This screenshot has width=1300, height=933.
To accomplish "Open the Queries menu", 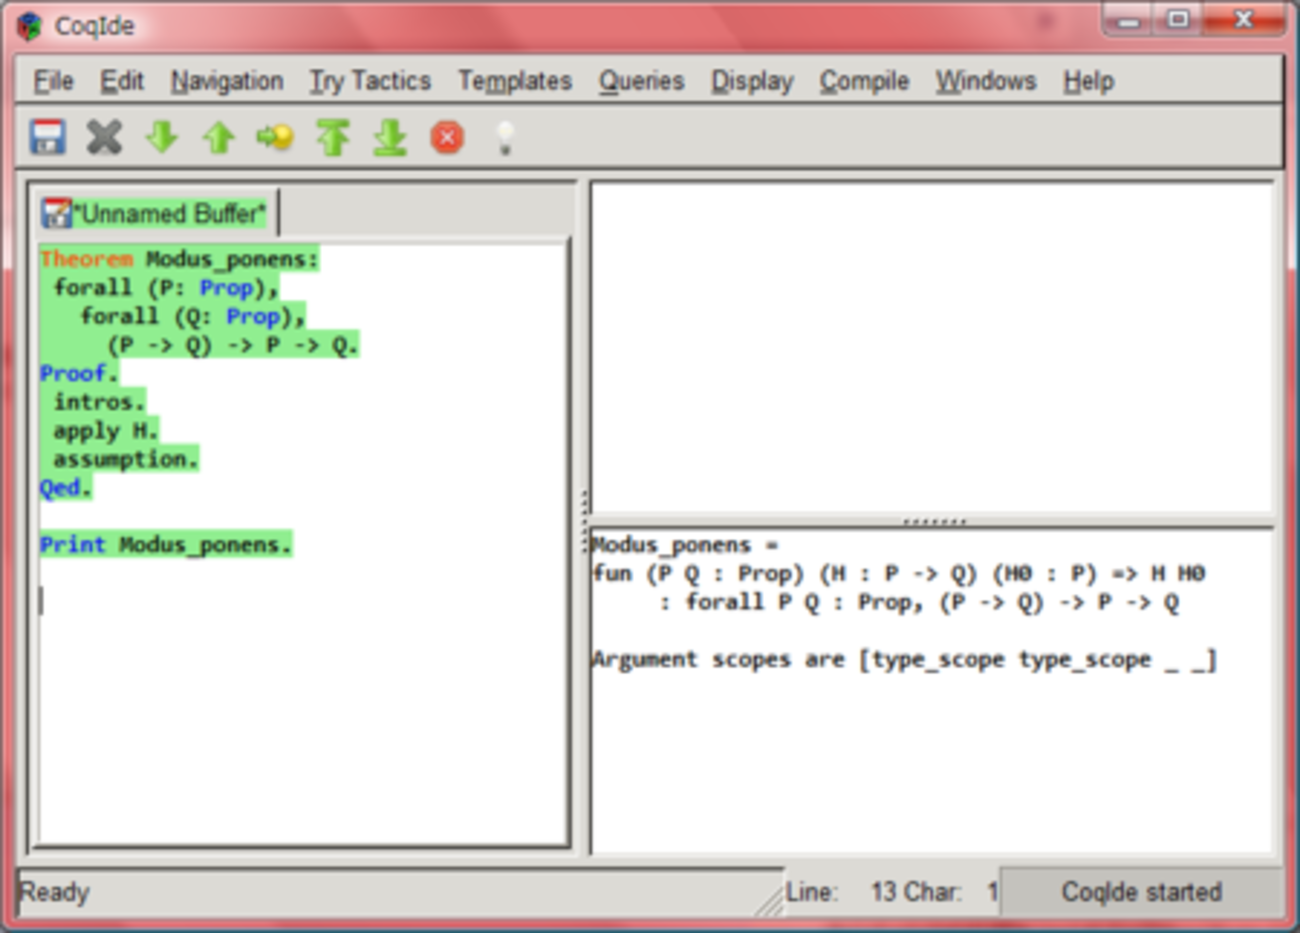I will tap(641, 81).
